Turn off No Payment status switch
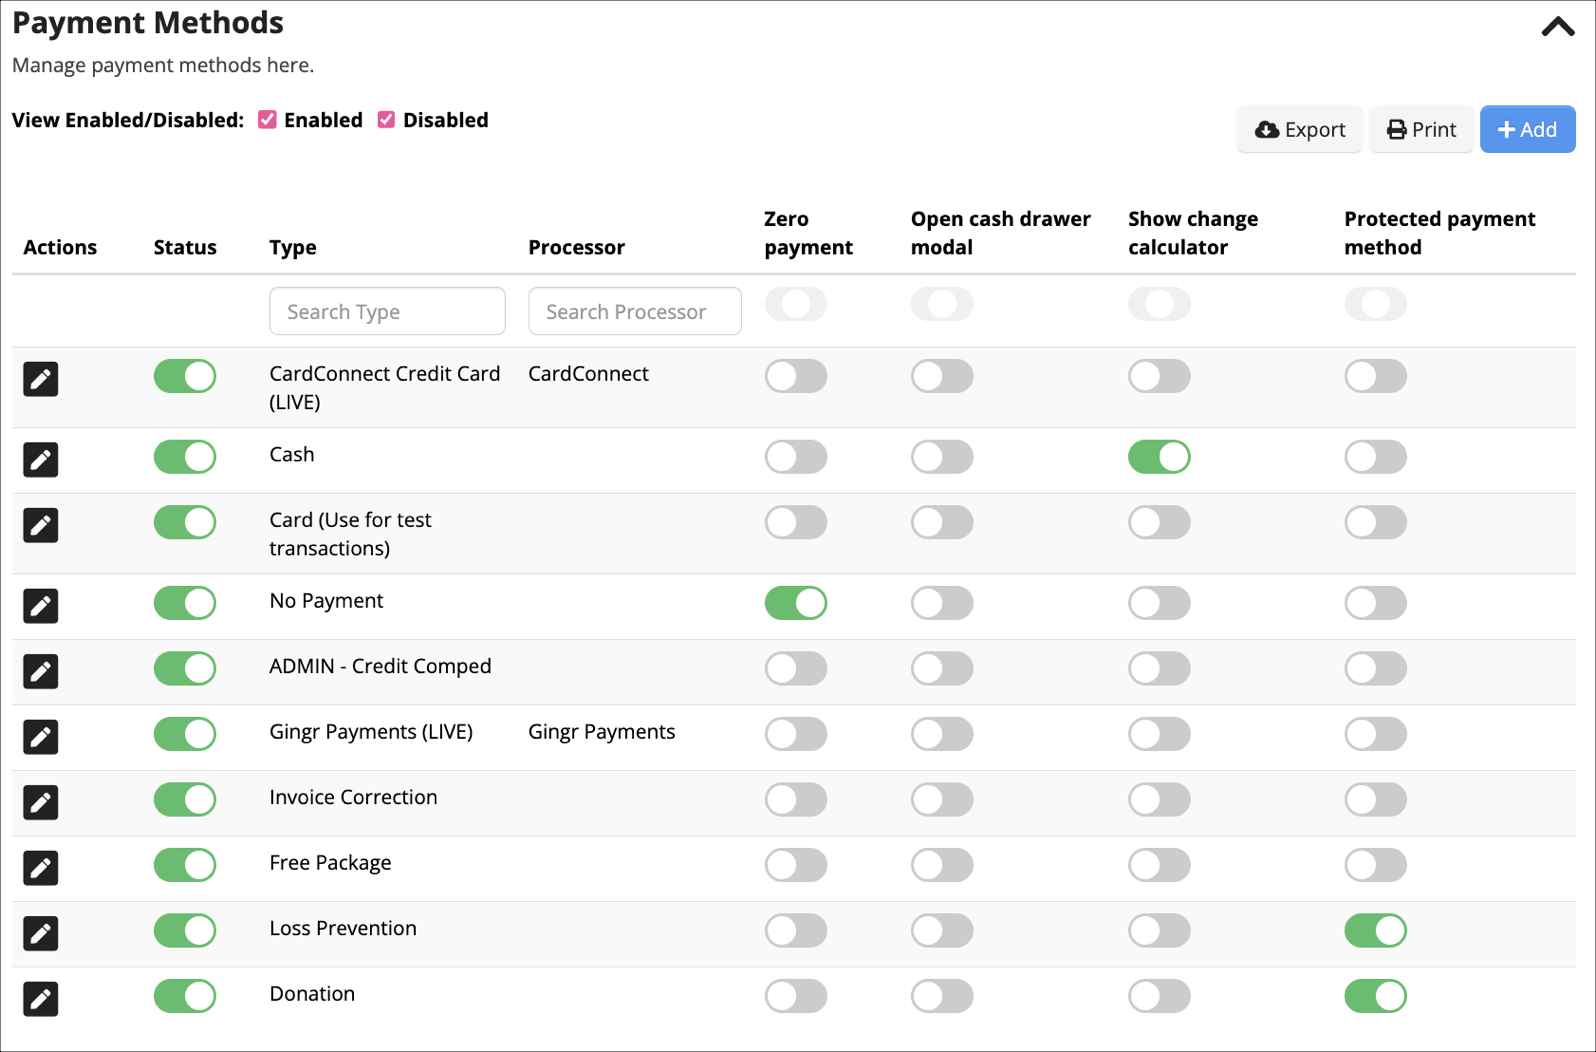The width and height of the screenshot is (1596, 1052). 185,603
